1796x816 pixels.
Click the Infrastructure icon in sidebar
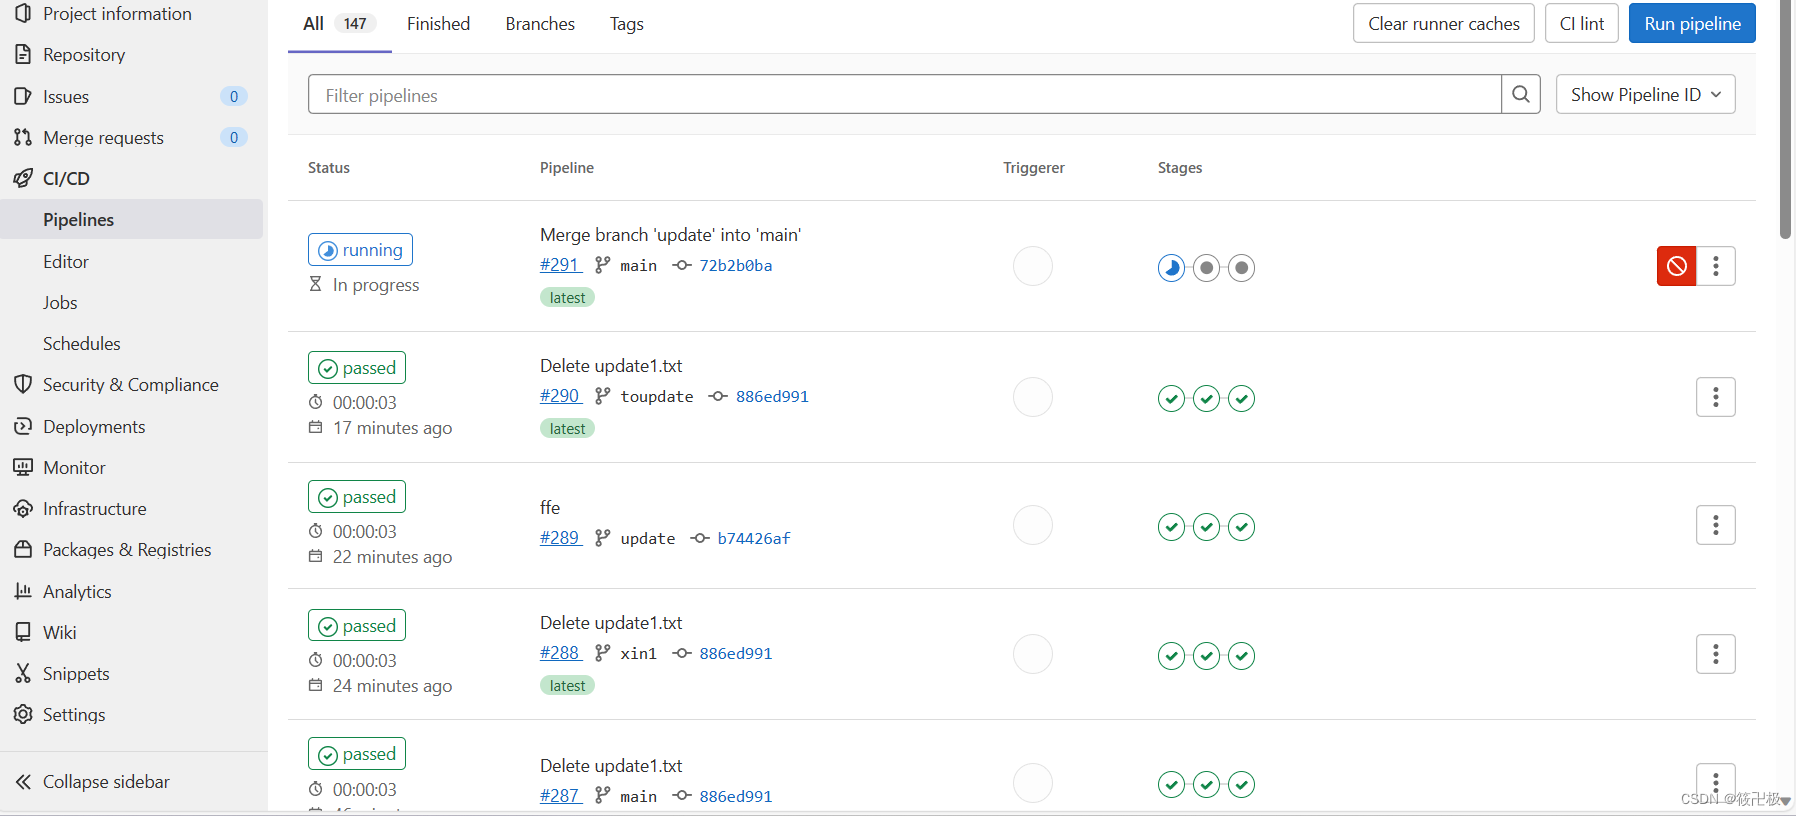coord(23,509)
